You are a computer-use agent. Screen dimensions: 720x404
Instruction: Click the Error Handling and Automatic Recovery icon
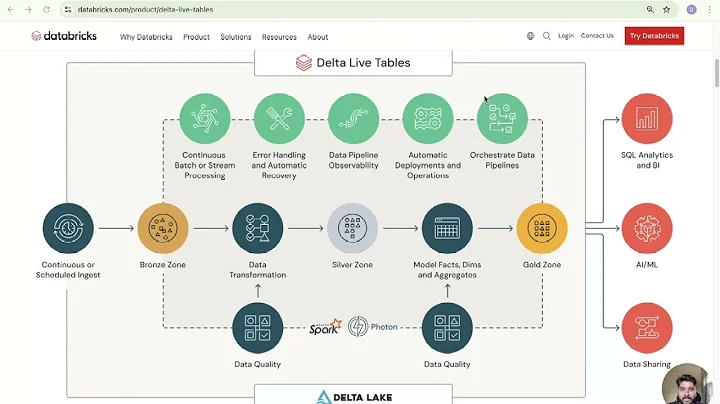[279, 119]
